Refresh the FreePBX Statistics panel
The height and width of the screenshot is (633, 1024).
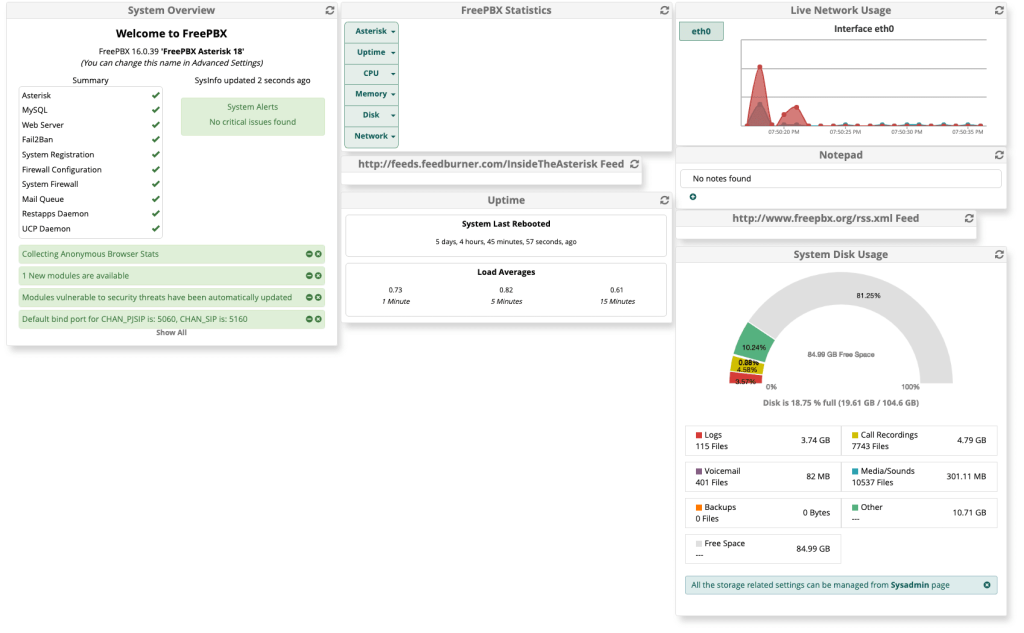pos(664,10)
